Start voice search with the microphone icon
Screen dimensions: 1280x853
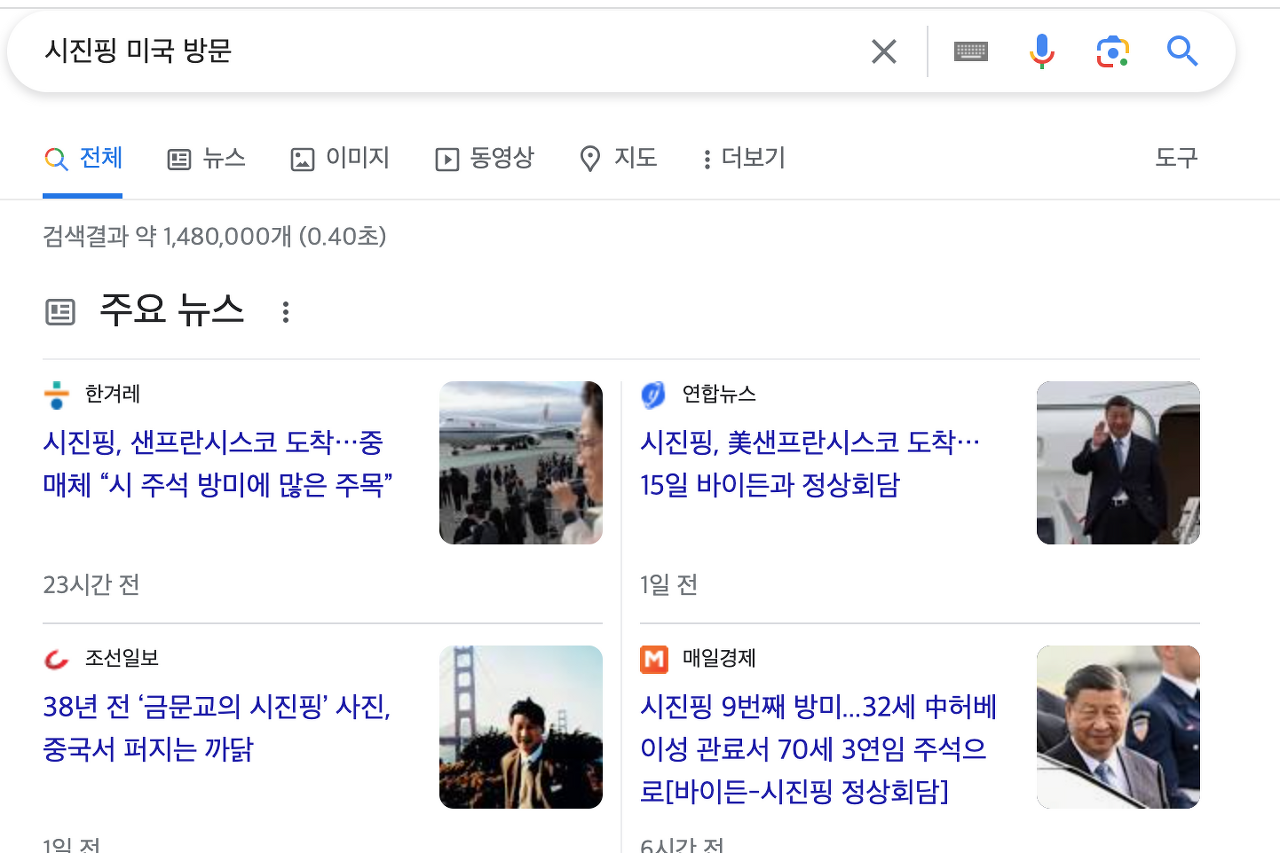click(1042, 51)
